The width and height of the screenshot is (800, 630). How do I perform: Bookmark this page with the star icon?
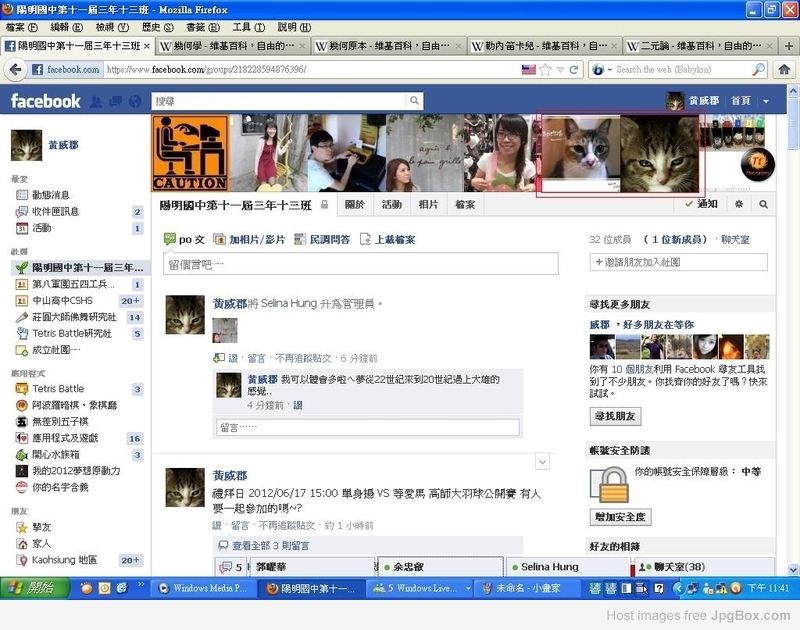(546, 69)
